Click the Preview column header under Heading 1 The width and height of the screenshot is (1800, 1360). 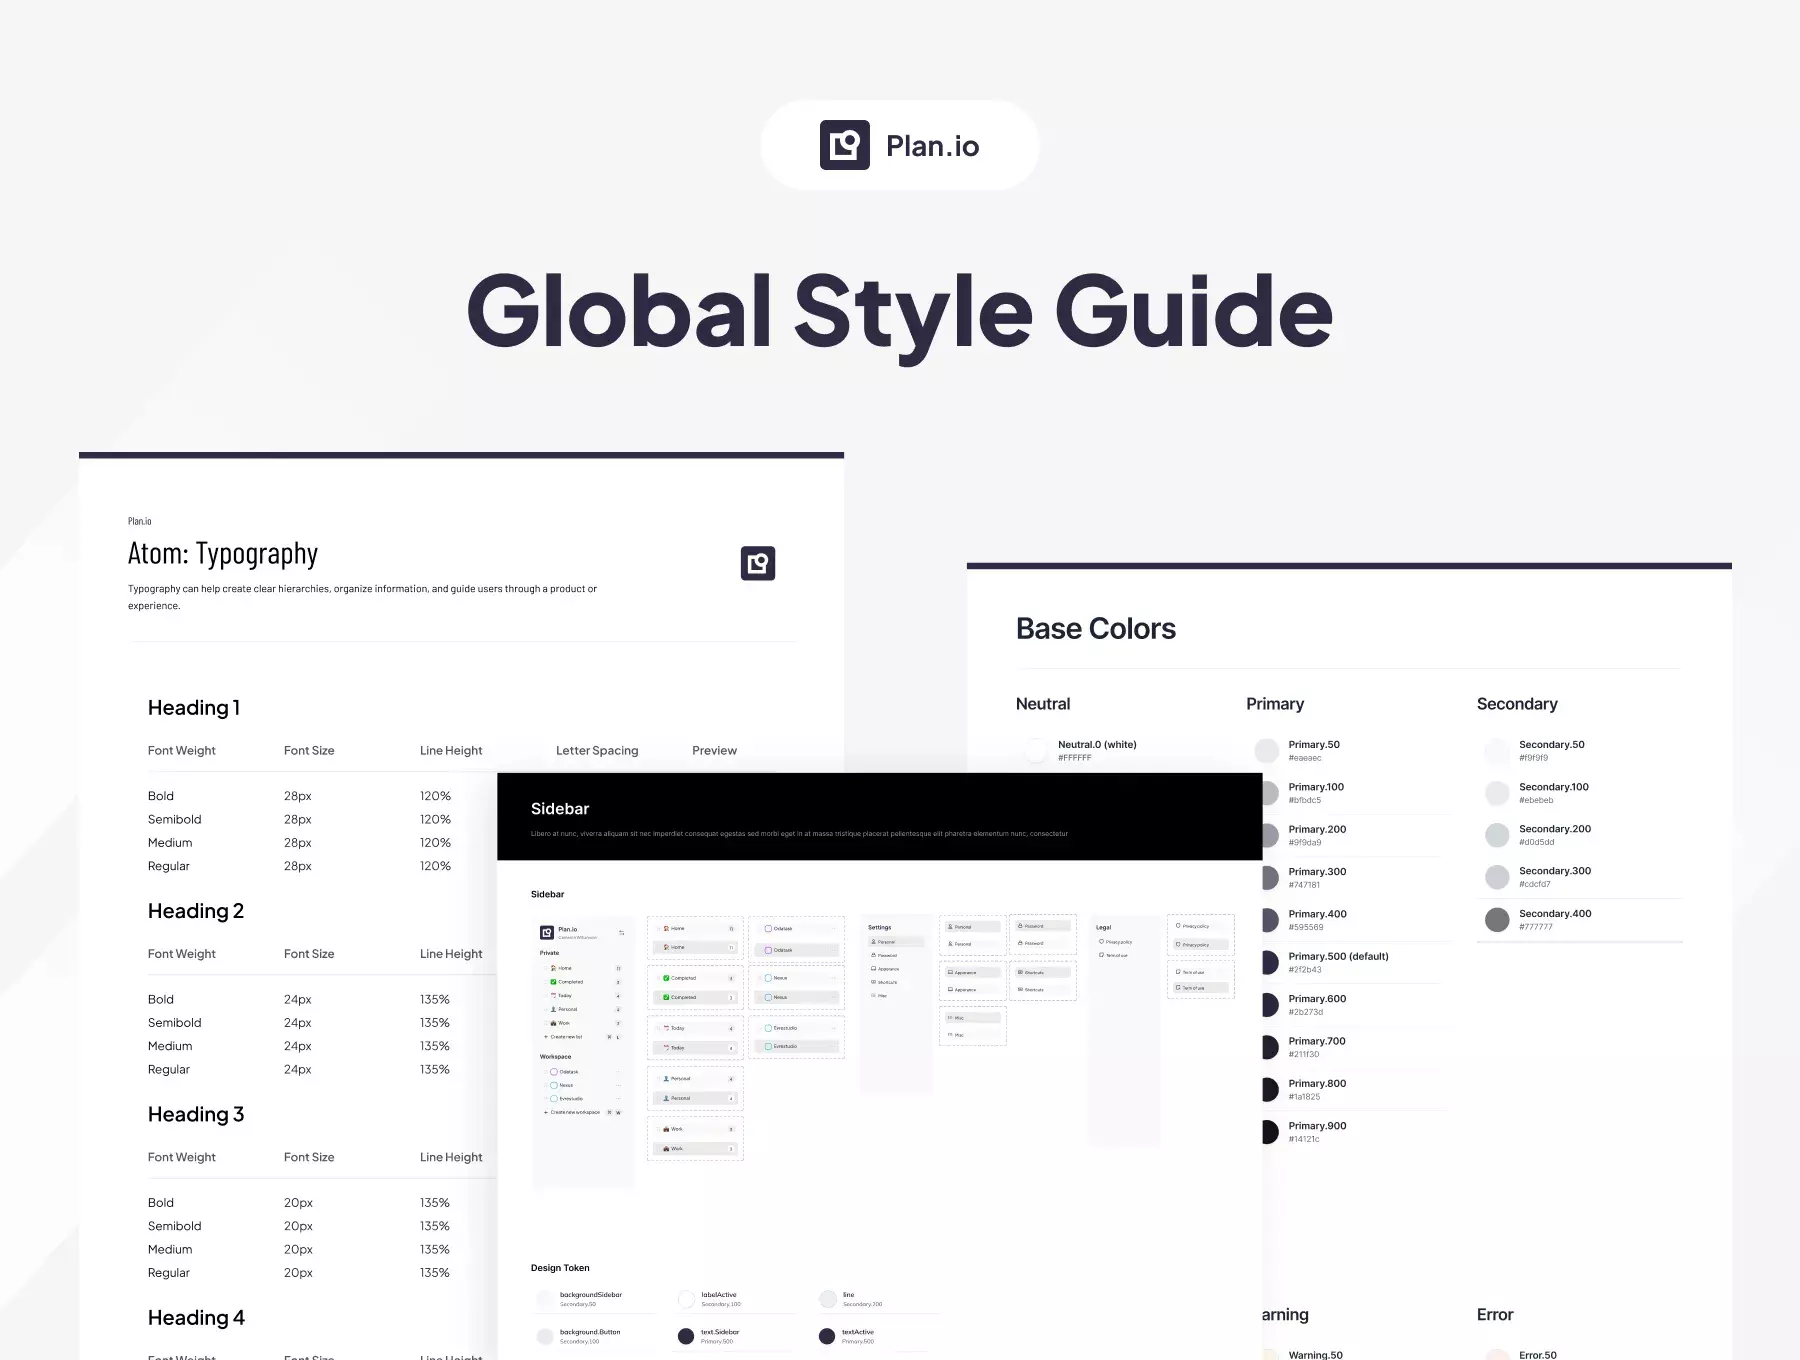[x=714, y=750]
